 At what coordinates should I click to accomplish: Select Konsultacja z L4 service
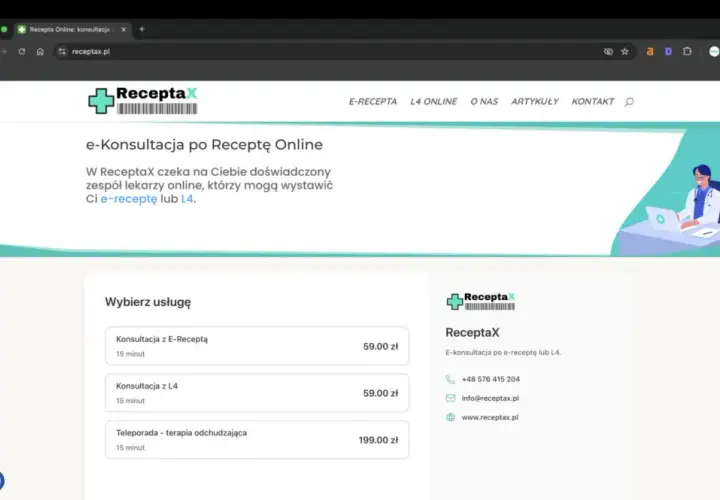[257, 393]
